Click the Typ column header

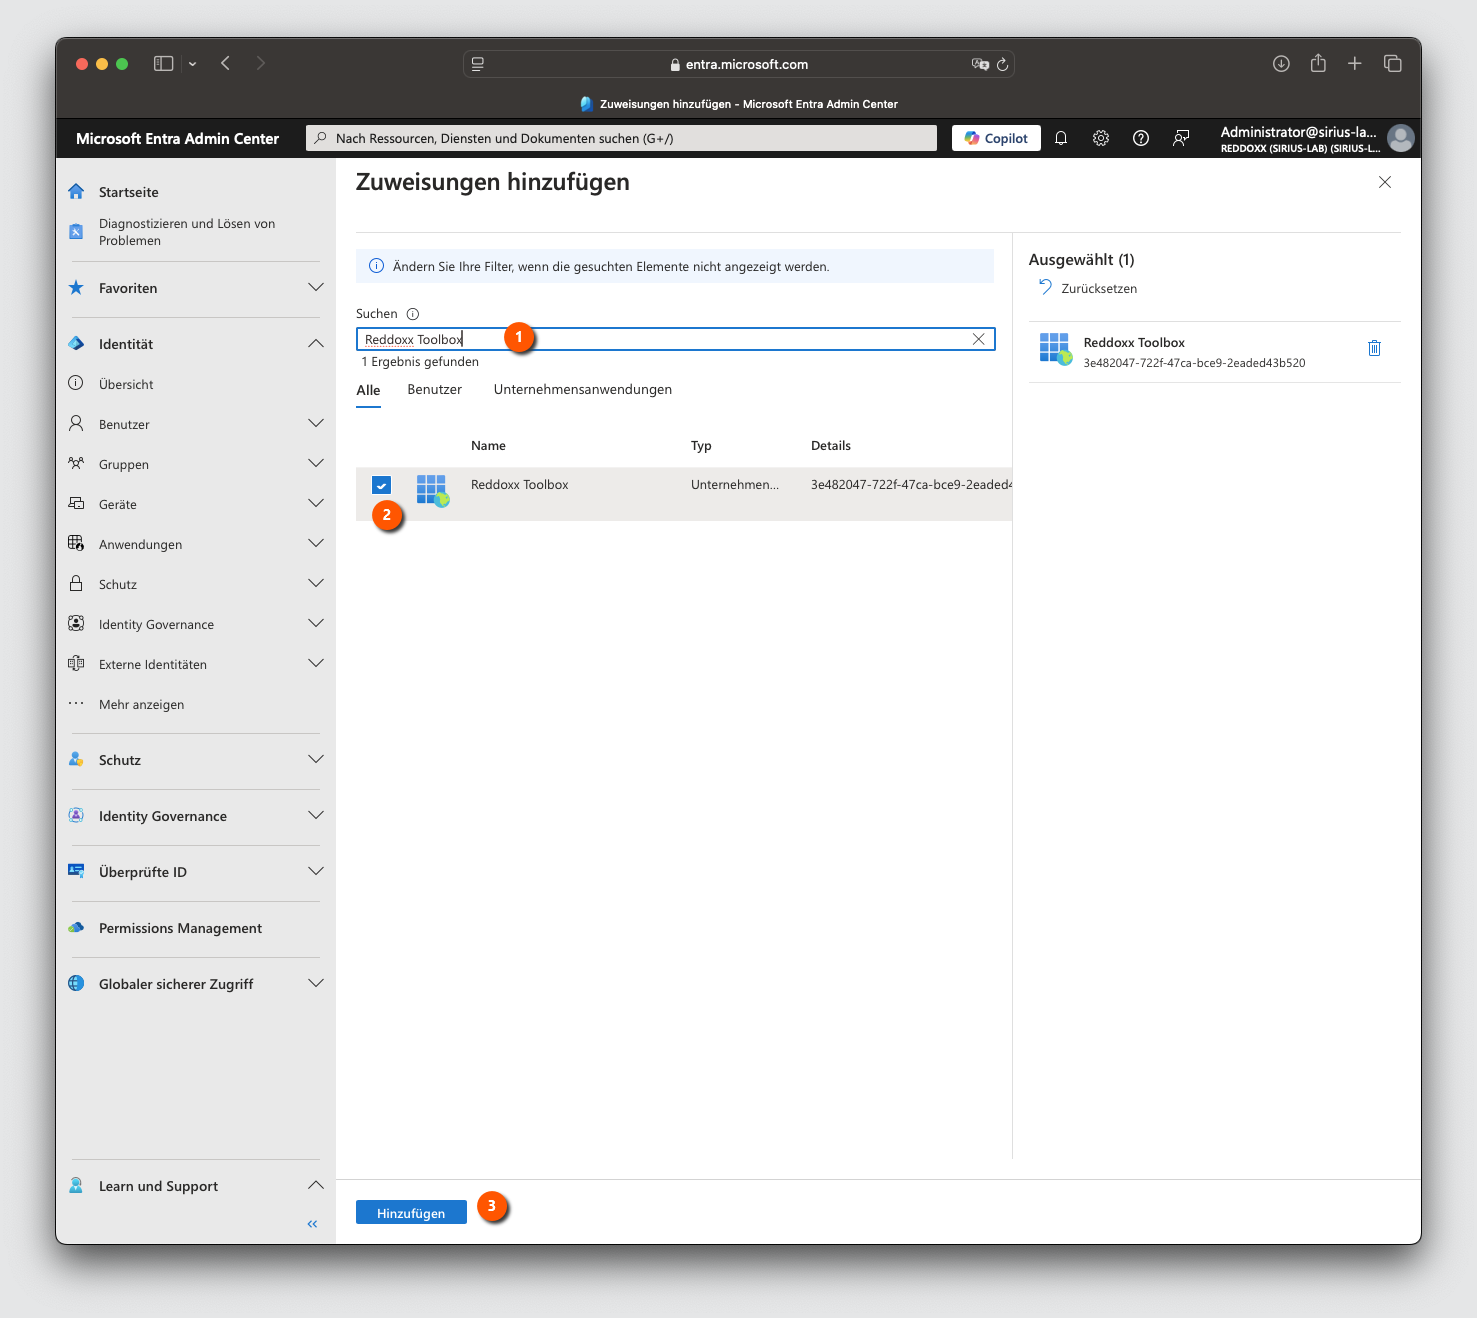(x=701, y=446)
